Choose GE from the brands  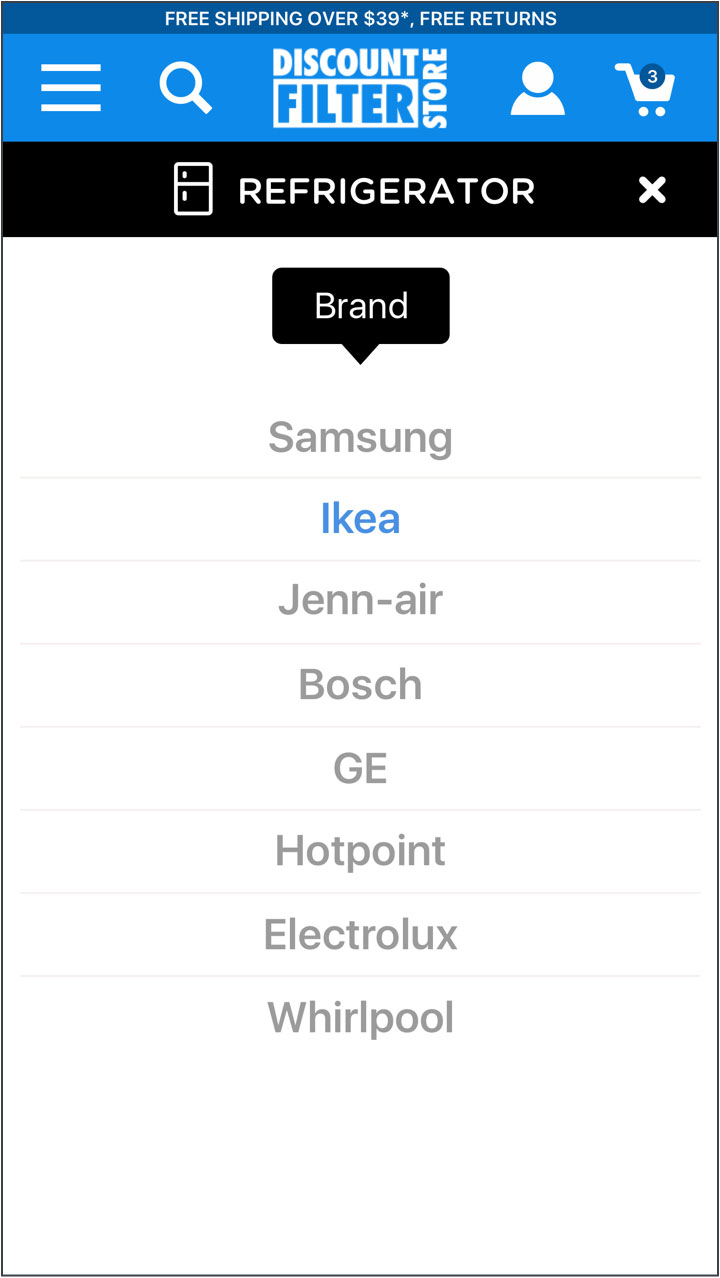pyautogui.click(x=360, y=768)
